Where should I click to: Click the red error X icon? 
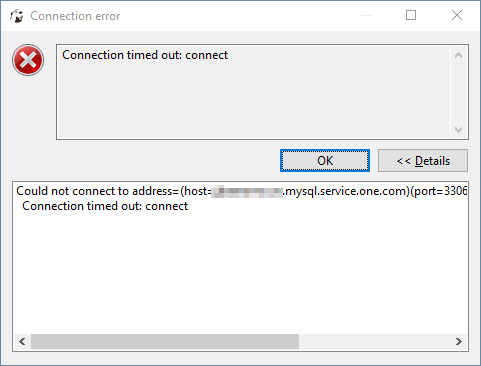click(28, 60)
